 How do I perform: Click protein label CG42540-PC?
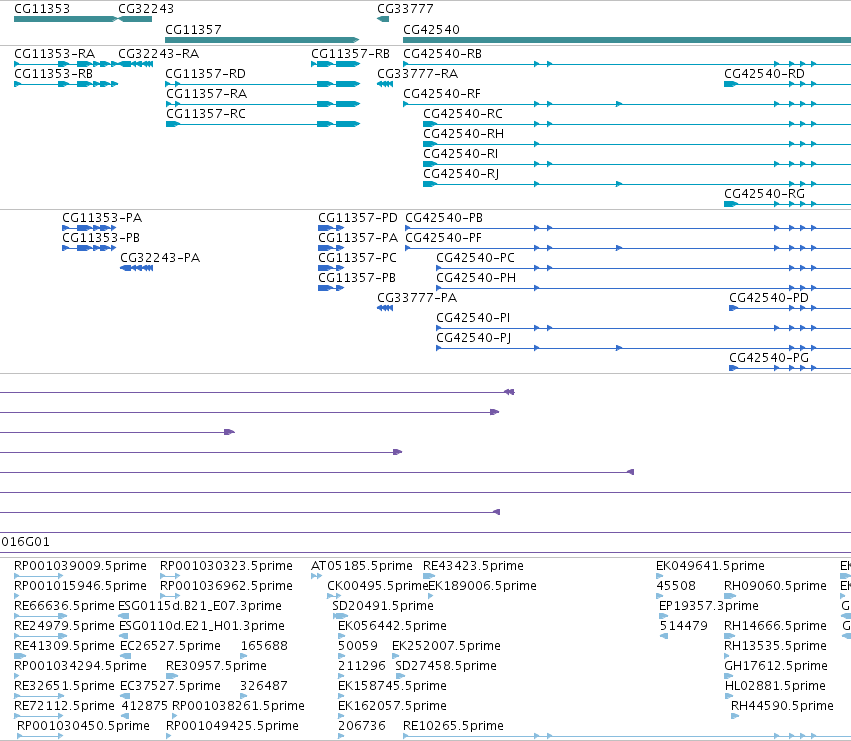click(475, 258)
